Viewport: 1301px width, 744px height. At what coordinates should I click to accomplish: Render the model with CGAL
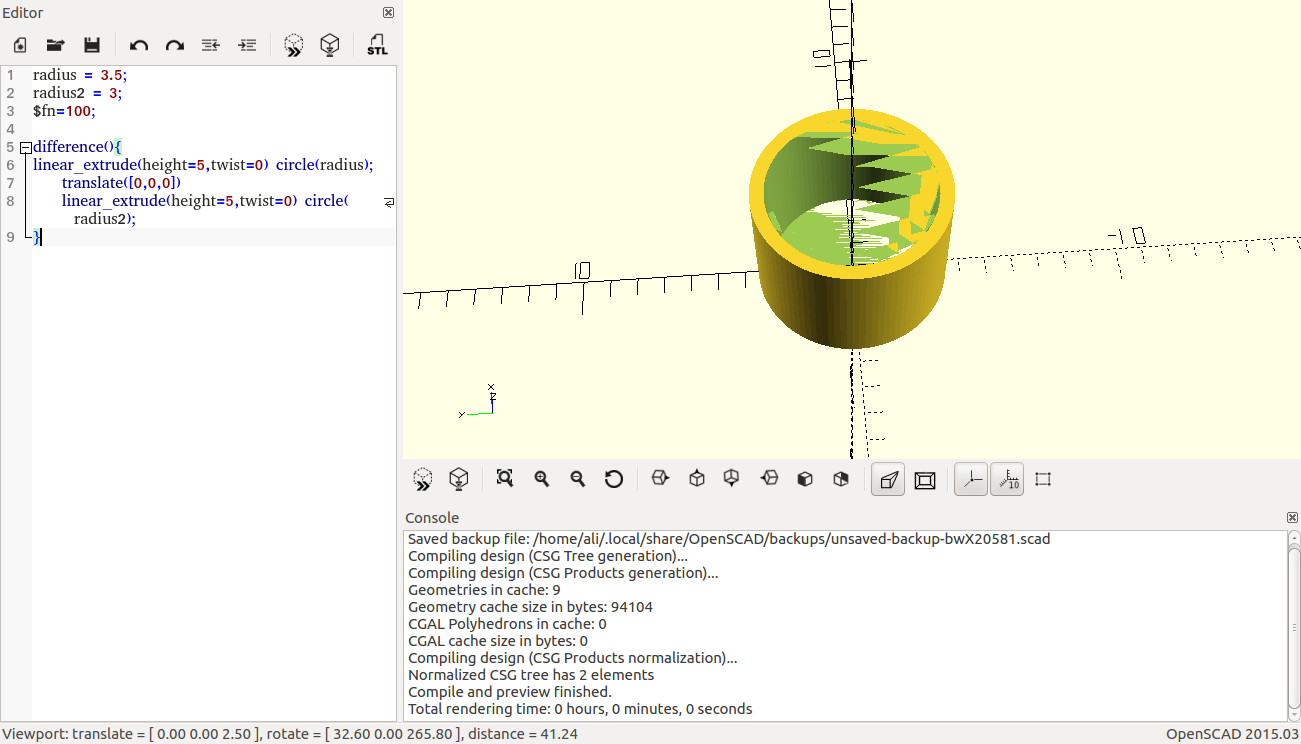[x=330, y=45]
